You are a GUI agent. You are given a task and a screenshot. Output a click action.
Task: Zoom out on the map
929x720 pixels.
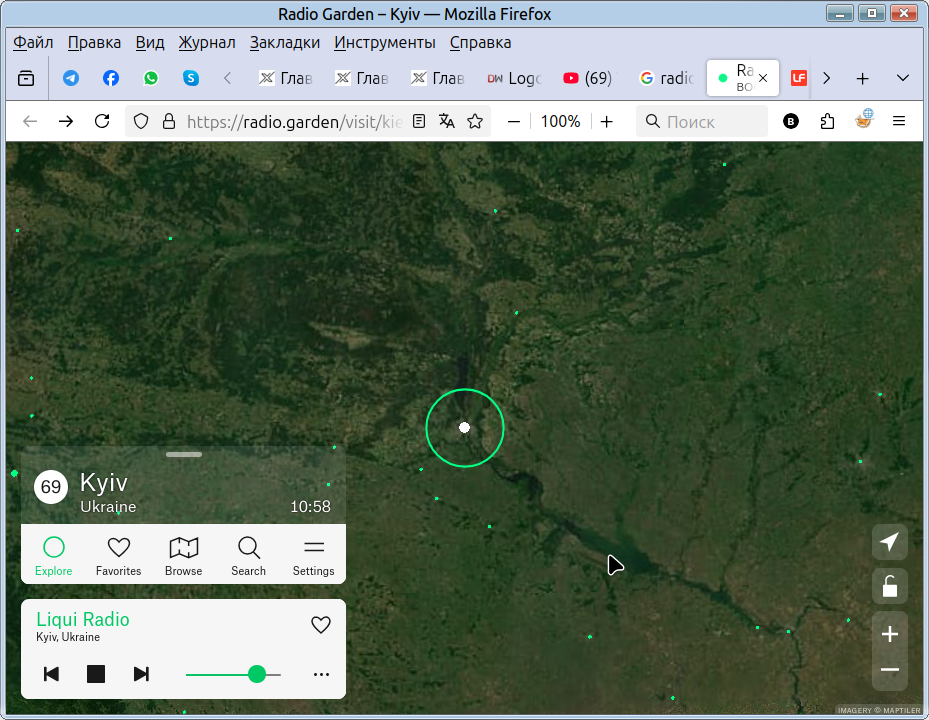(890, 670)
